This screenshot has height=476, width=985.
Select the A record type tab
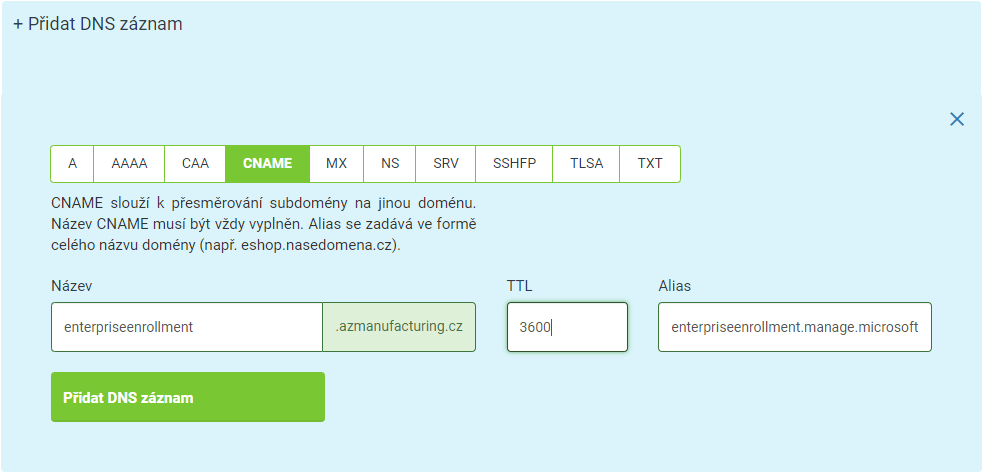(72, 164)
